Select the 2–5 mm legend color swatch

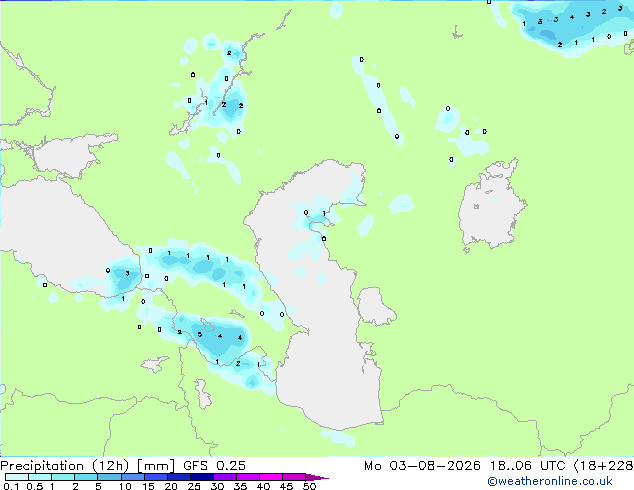pos(86,477)
